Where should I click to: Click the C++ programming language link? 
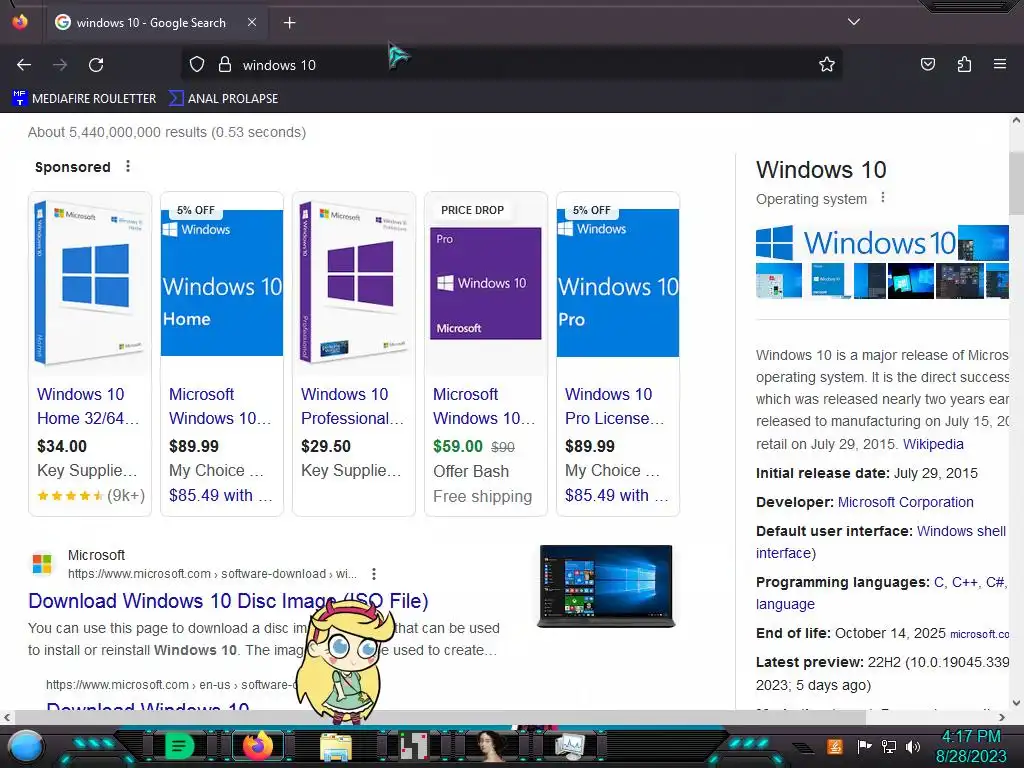click(966, 582)
